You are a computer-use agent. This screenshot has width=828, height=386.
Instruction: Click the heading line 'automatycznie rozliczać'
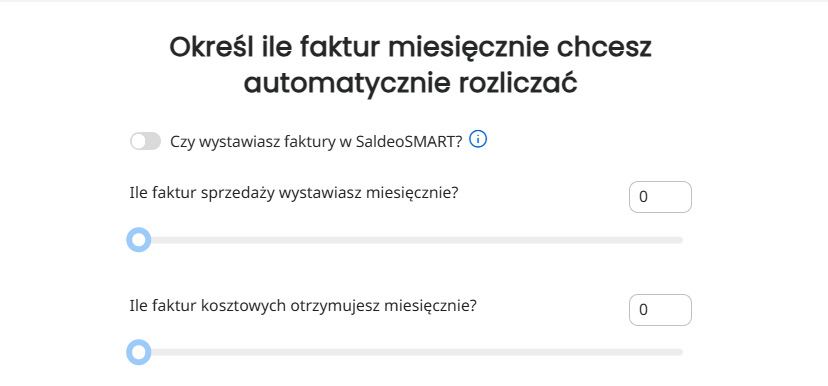point(410,83)
